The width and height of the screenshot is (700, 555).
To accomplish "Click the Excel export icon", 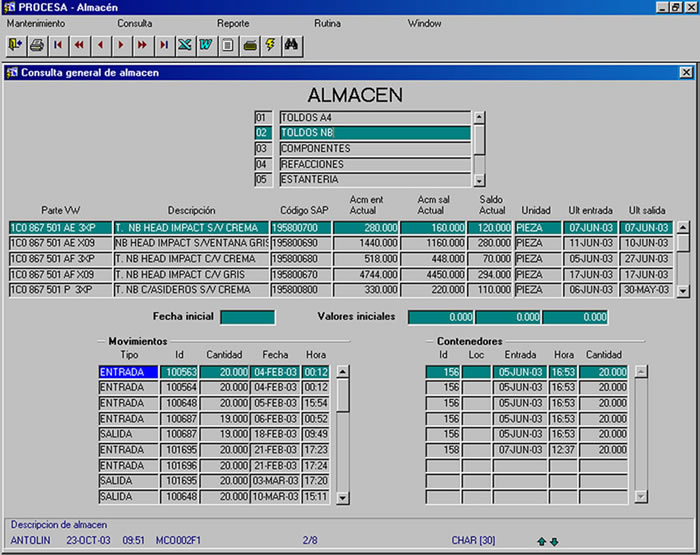I will pyautogui.click(x=185, y=45).
